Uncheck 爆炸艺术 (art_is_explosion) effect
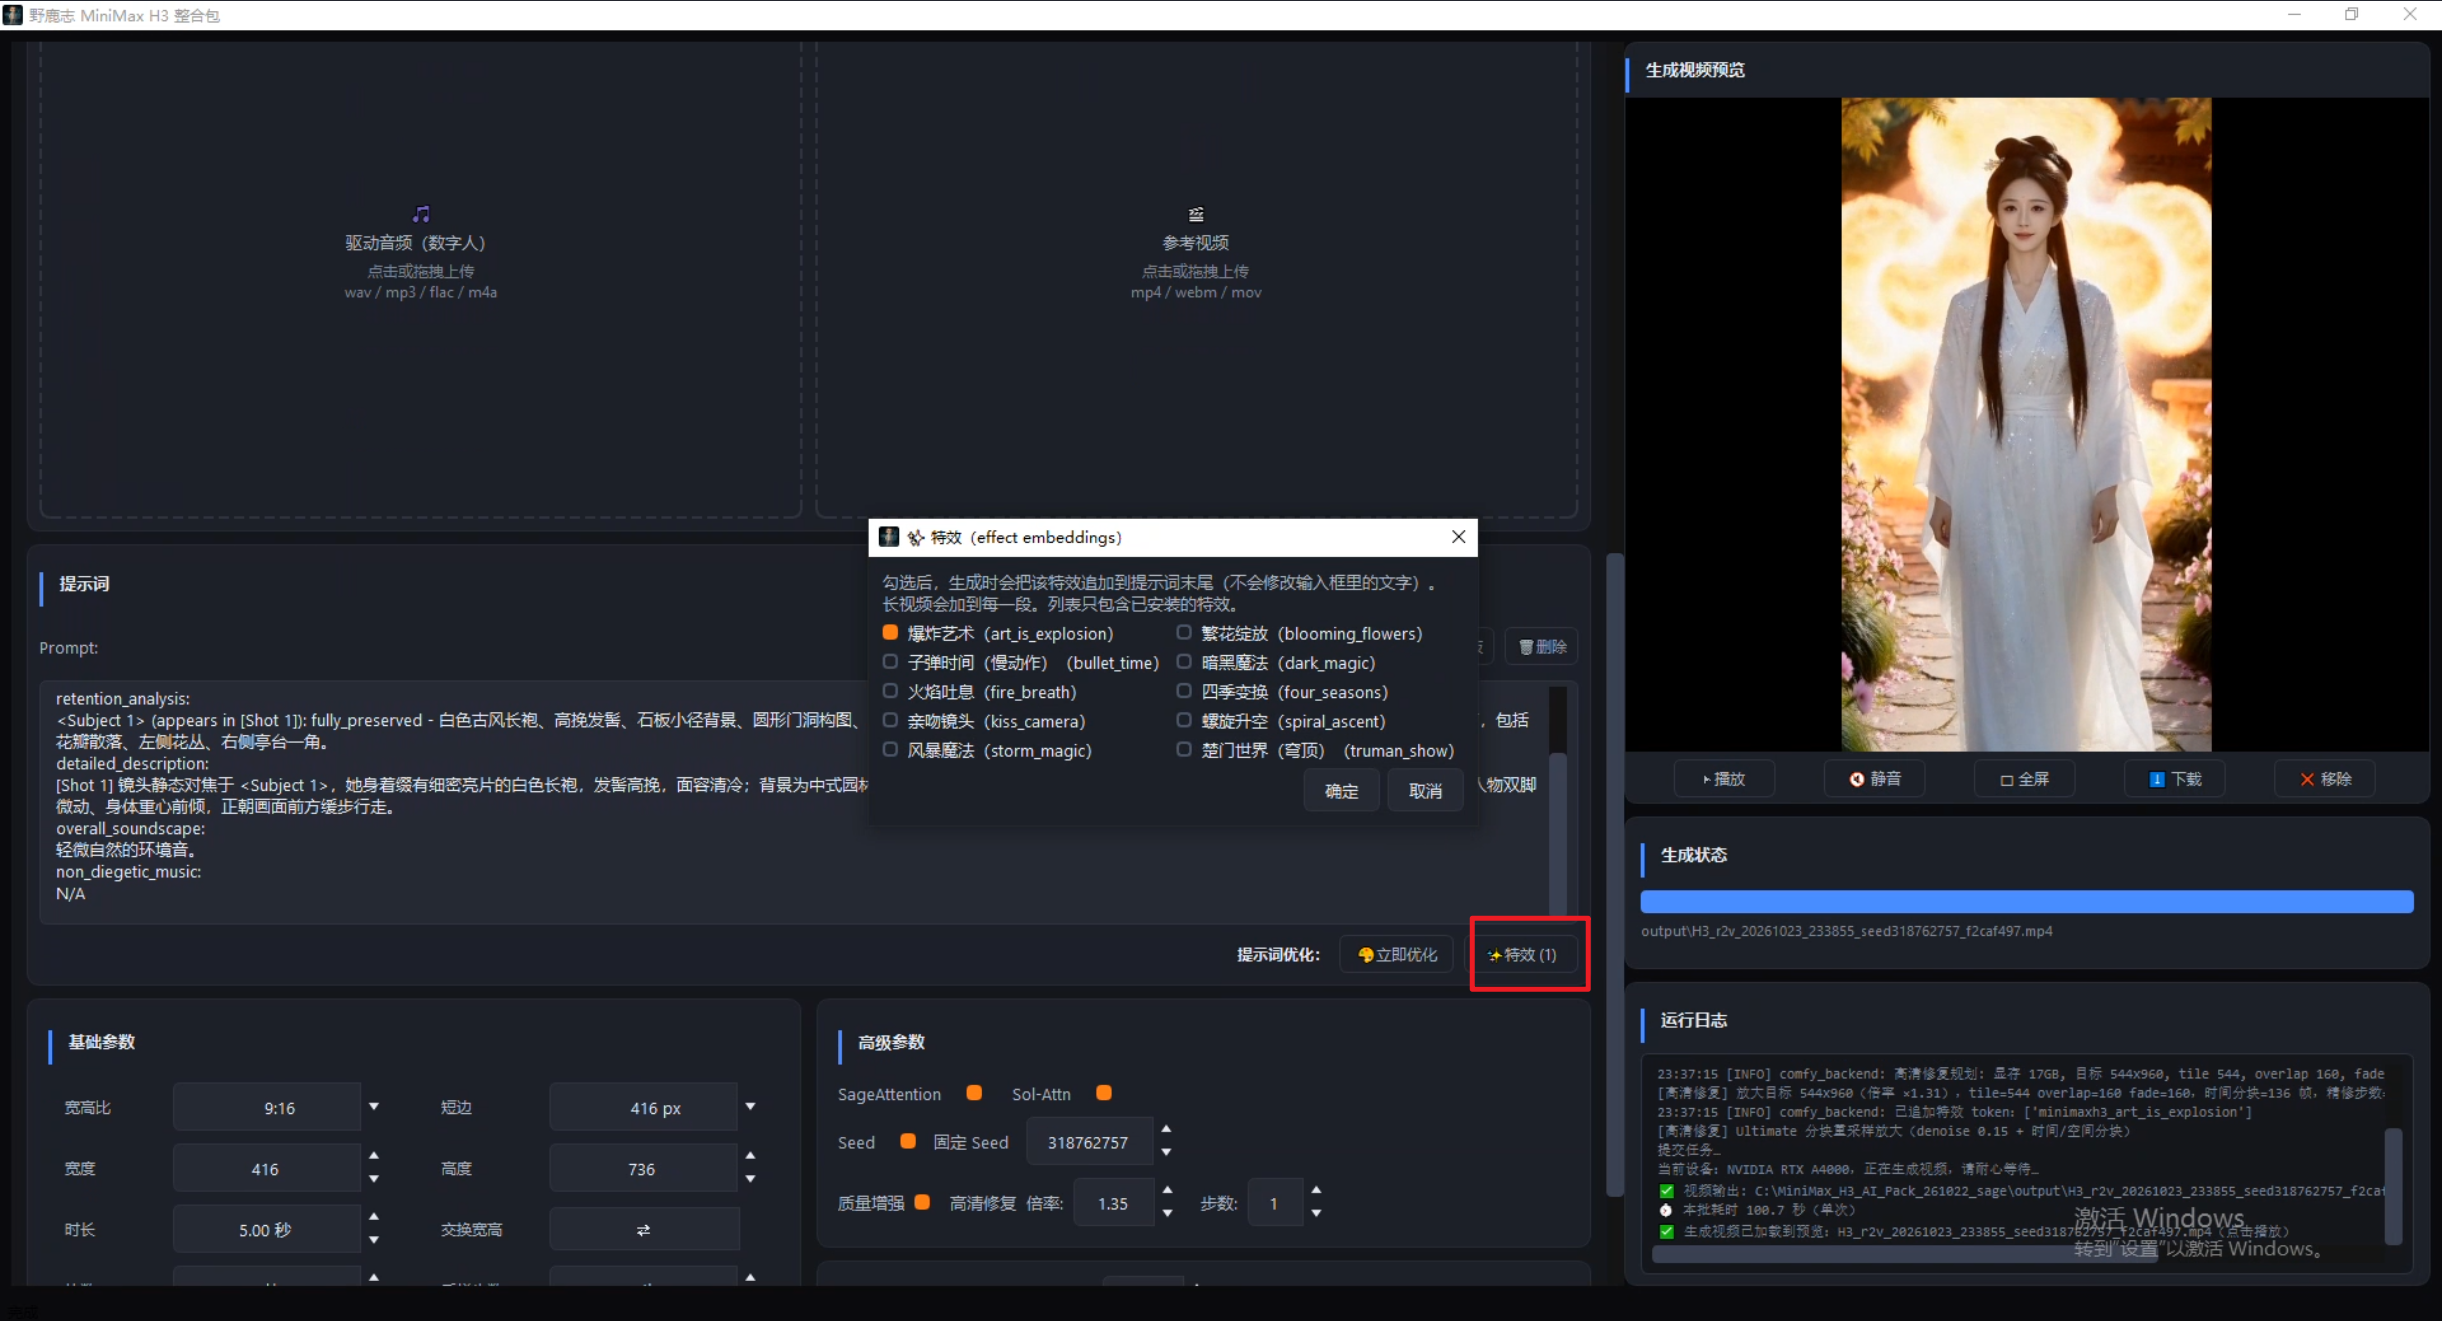 coord(890,633)
